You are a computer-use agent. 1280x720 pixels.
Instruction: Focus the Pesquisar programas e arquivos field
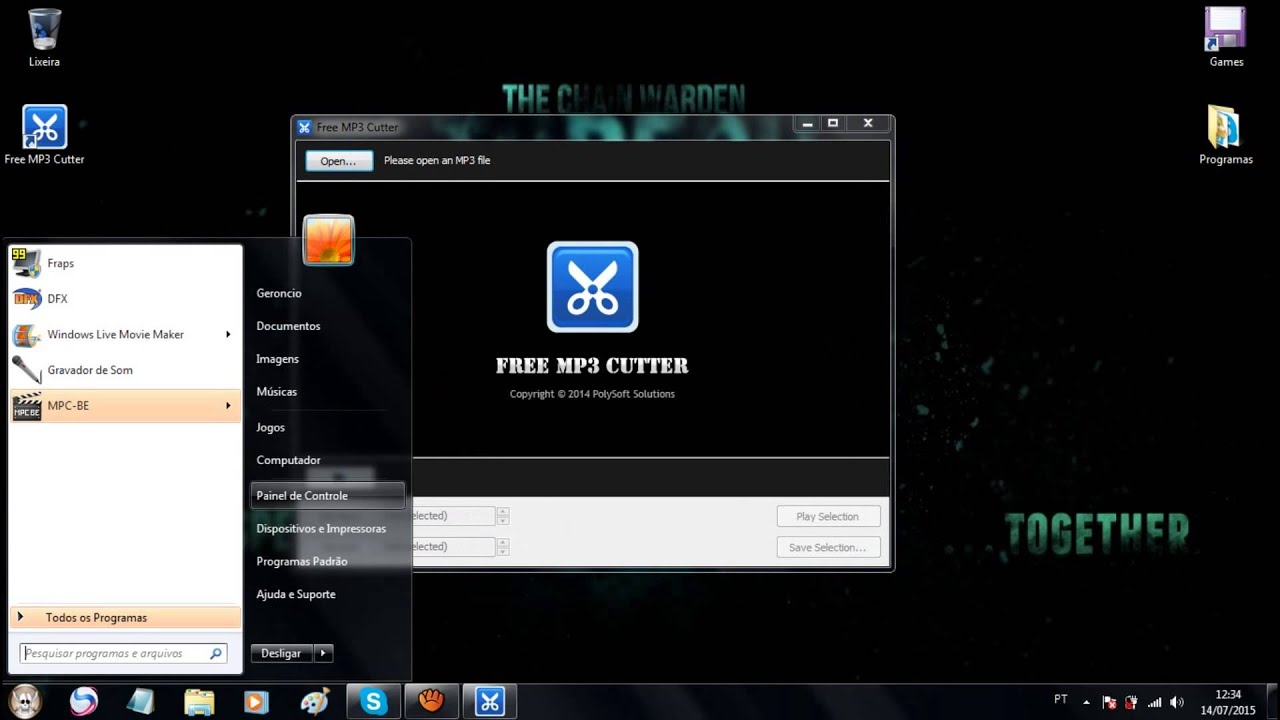point(123,653)
